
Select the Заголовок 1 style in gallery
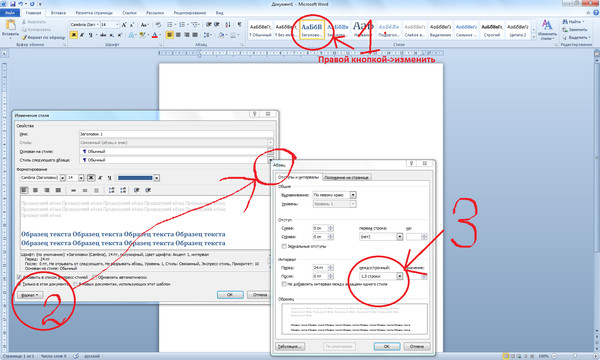click(312, 30)
